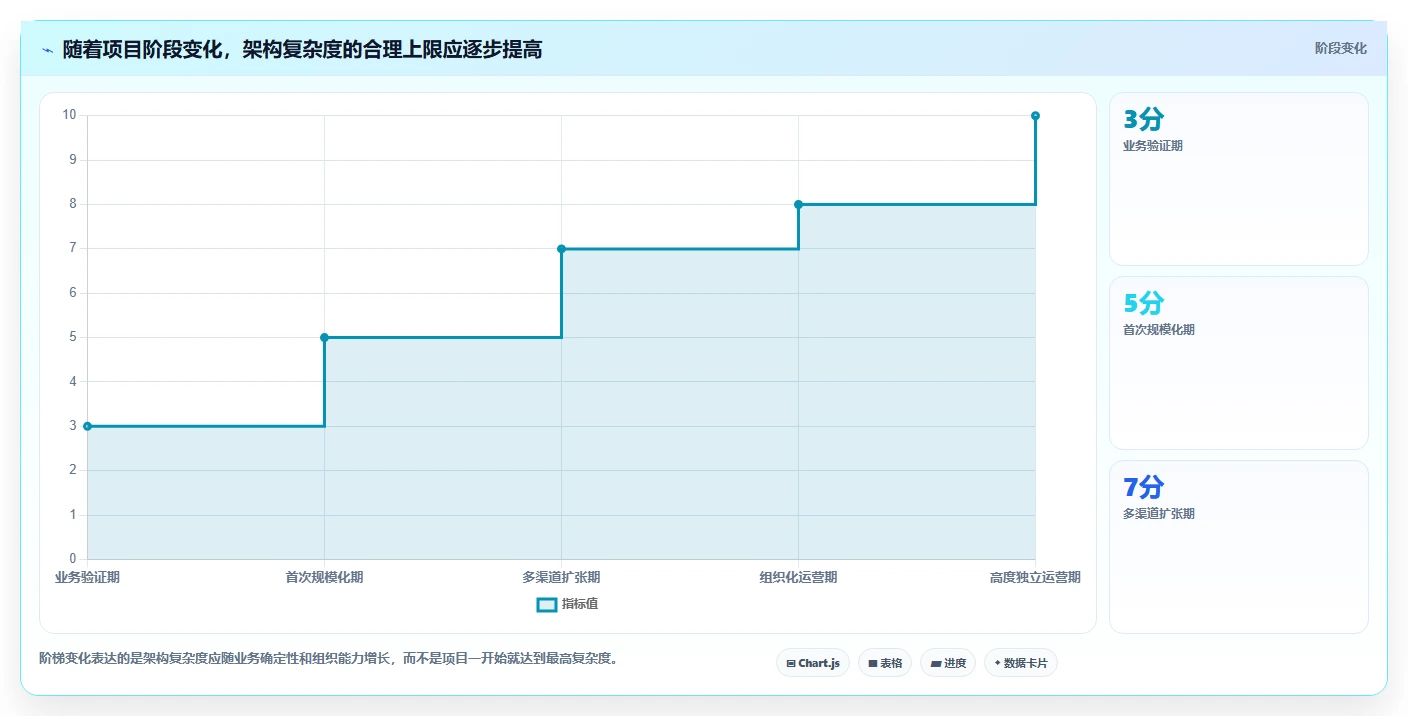Click the 组织化运营期 x-axis label
This screenshot has width=1408, height=716.
tap(798, 577)
